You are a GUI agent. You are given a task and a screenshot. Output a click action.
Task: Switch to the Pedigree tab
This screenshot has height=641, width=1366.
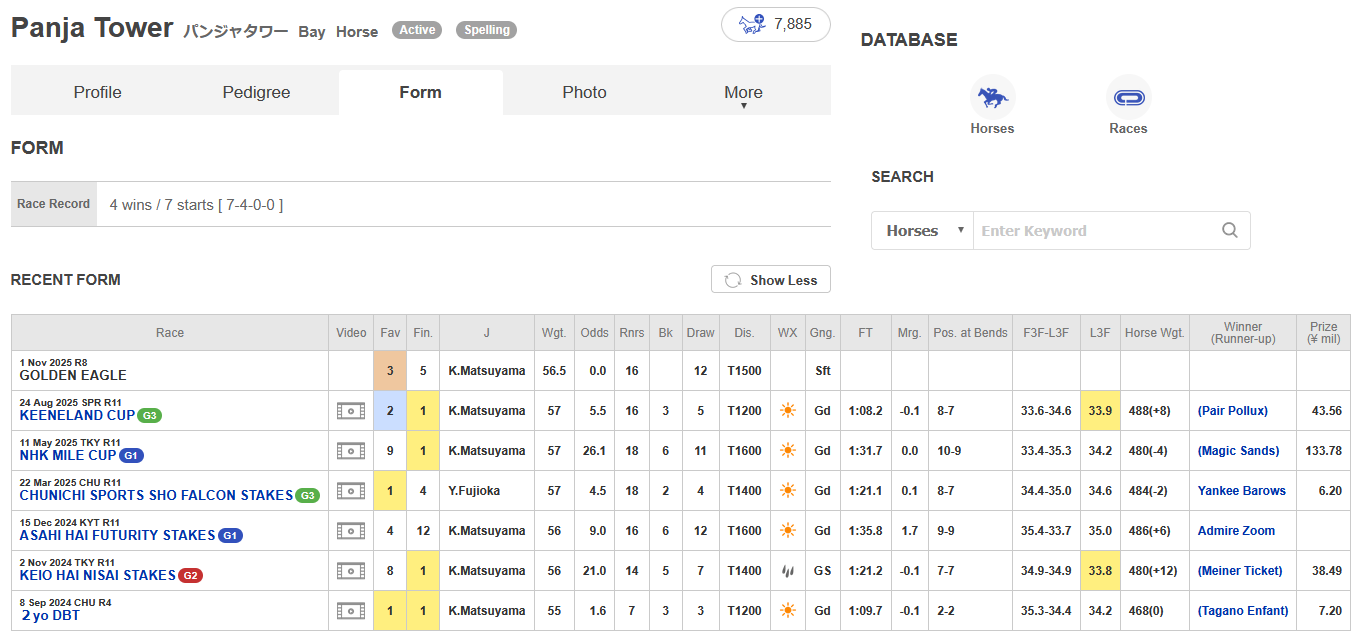256,92
